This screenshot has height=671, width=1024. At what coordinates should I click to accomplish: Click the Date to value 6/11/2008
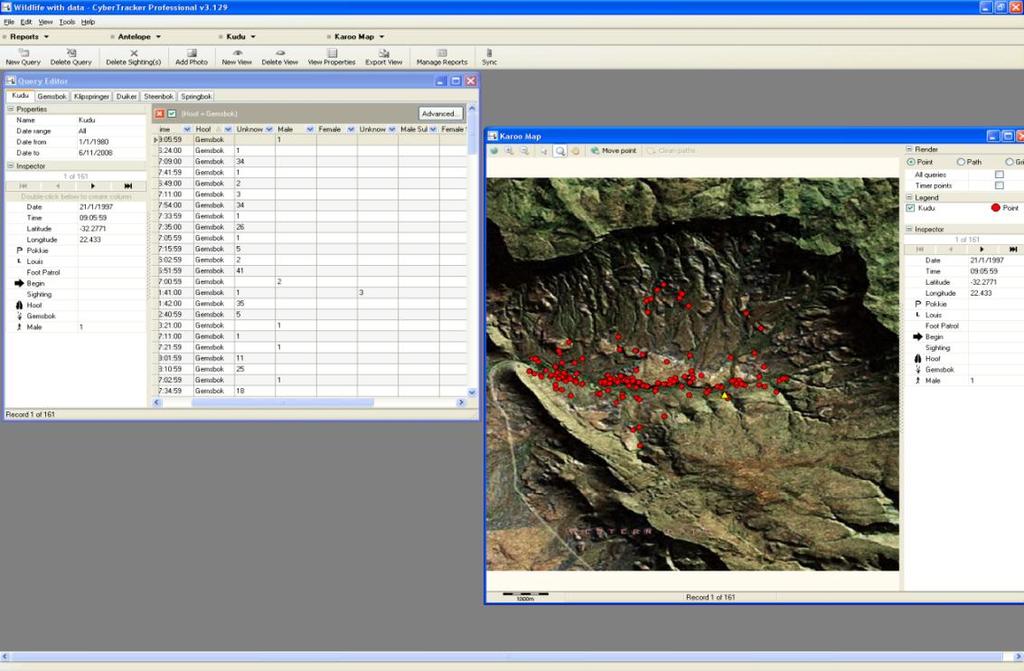pyautogui.click(x=95, y=153)
